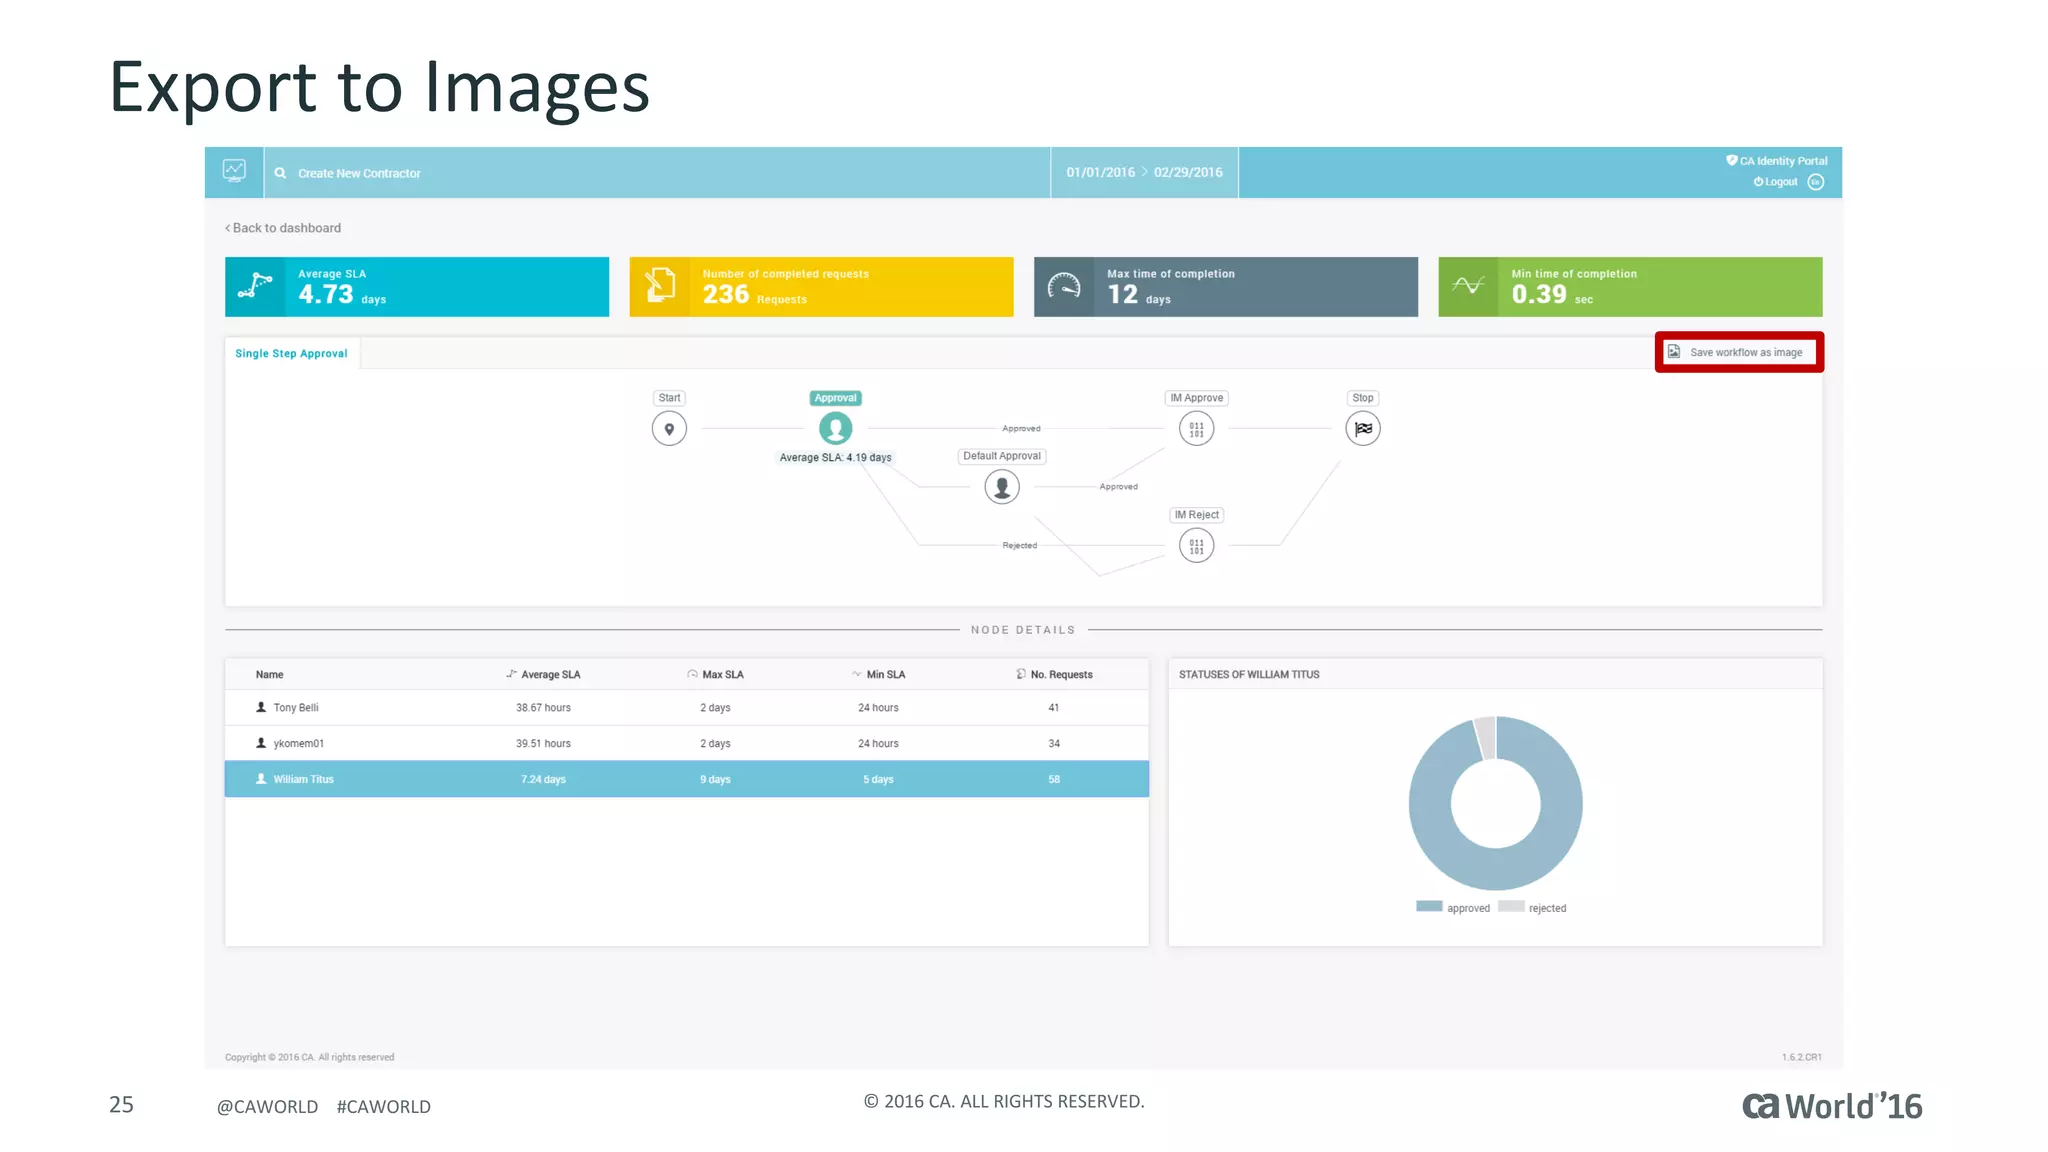Open the end date 02/29/2016 picker
2048x1152 pixels.
click(1188, 172)
